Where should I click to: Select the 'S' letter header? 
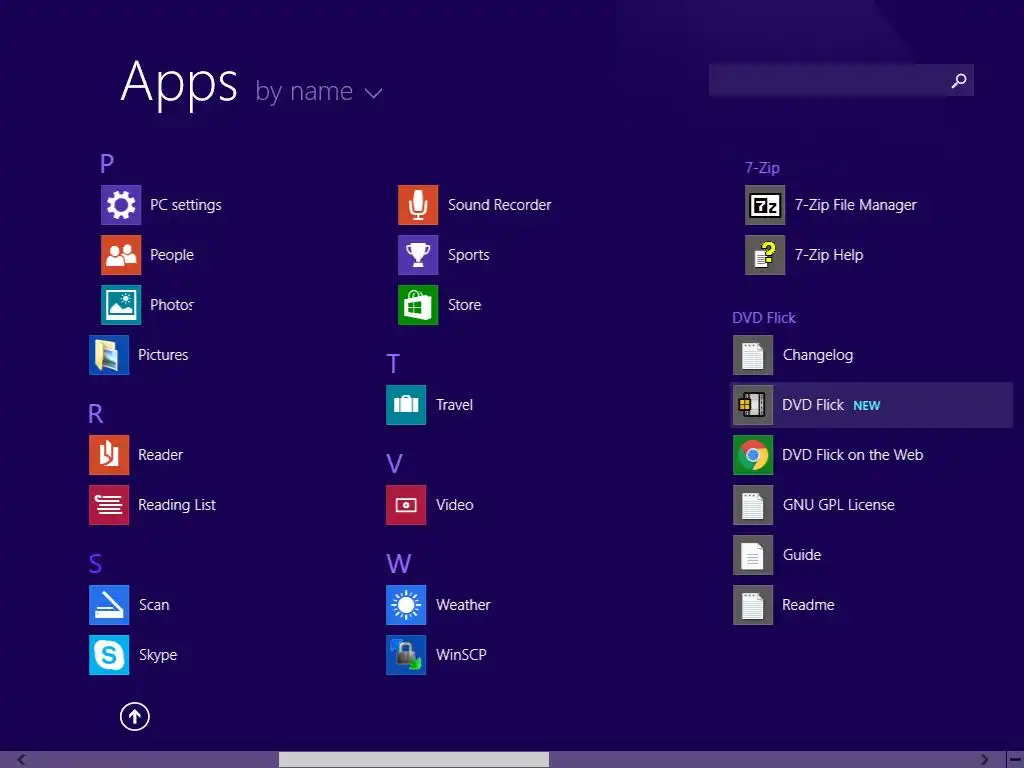click(95, 564)
